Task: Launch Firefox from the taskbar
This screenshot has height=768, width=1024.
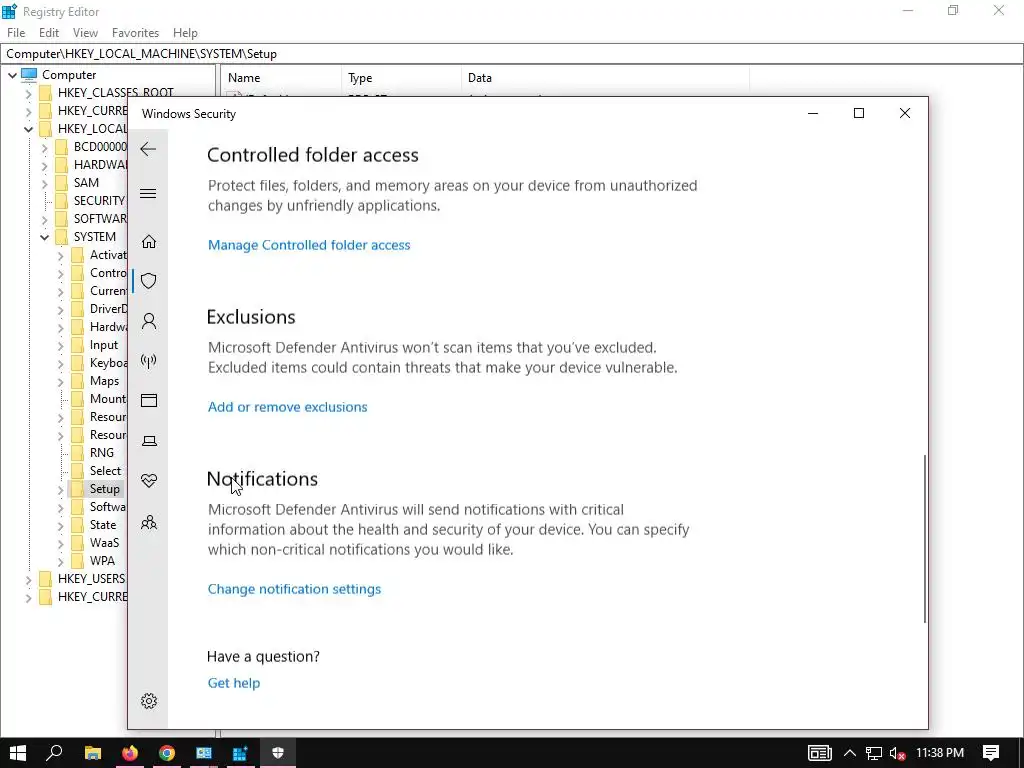Action: [130, 753]
